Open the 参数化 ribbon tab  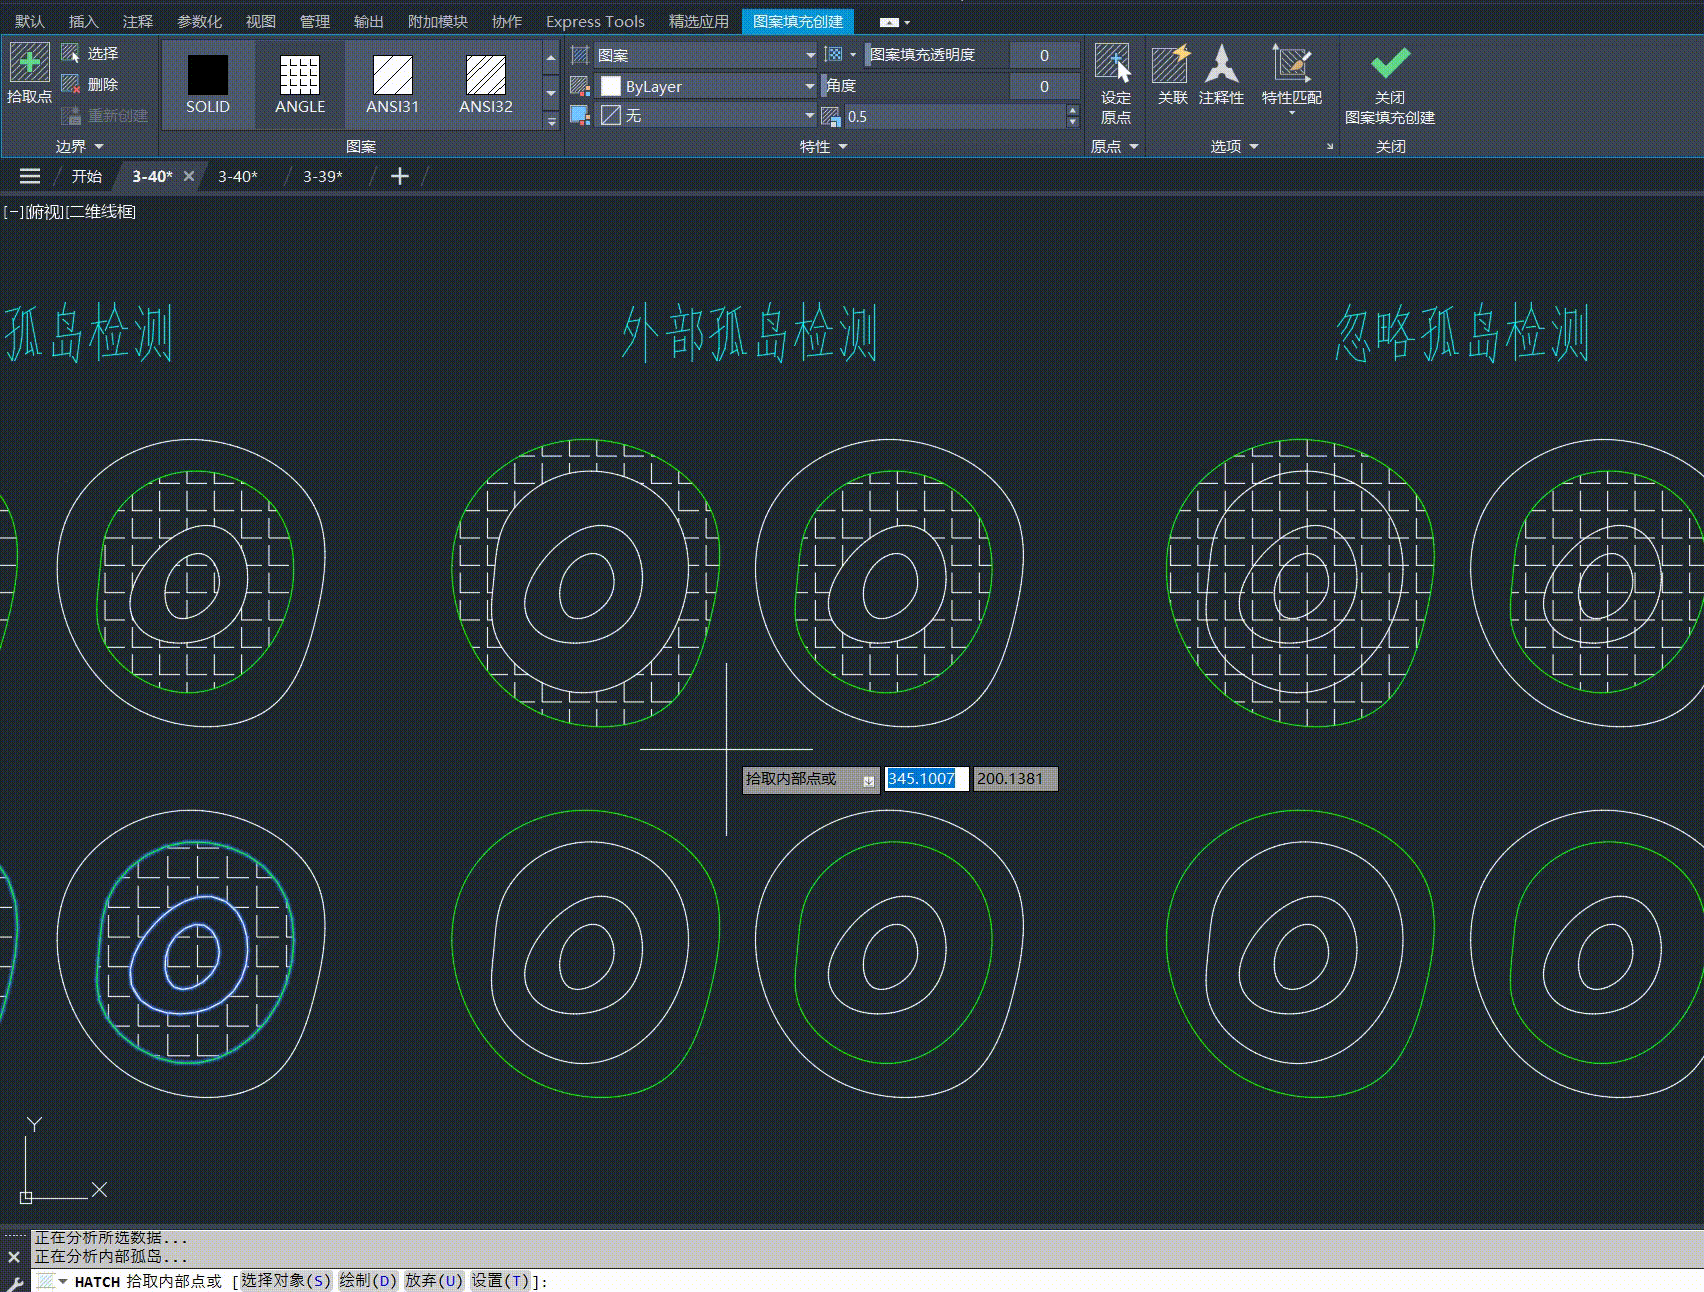tap(199, 21)
